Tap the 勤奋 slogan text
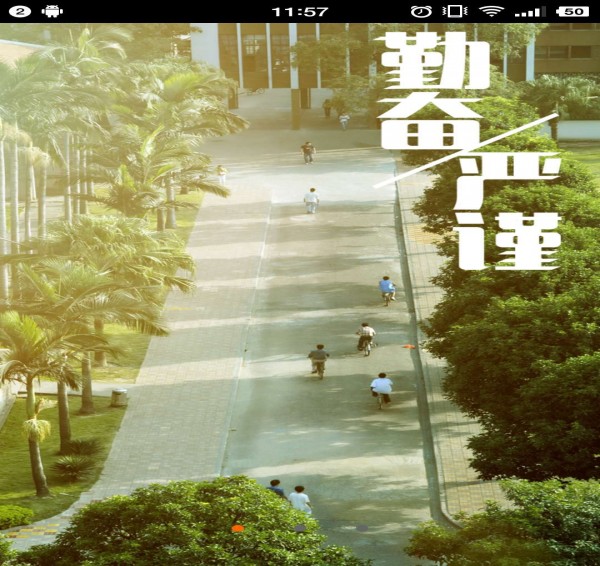This screenshot has width=600, height=566. click(x=434, y=90)
